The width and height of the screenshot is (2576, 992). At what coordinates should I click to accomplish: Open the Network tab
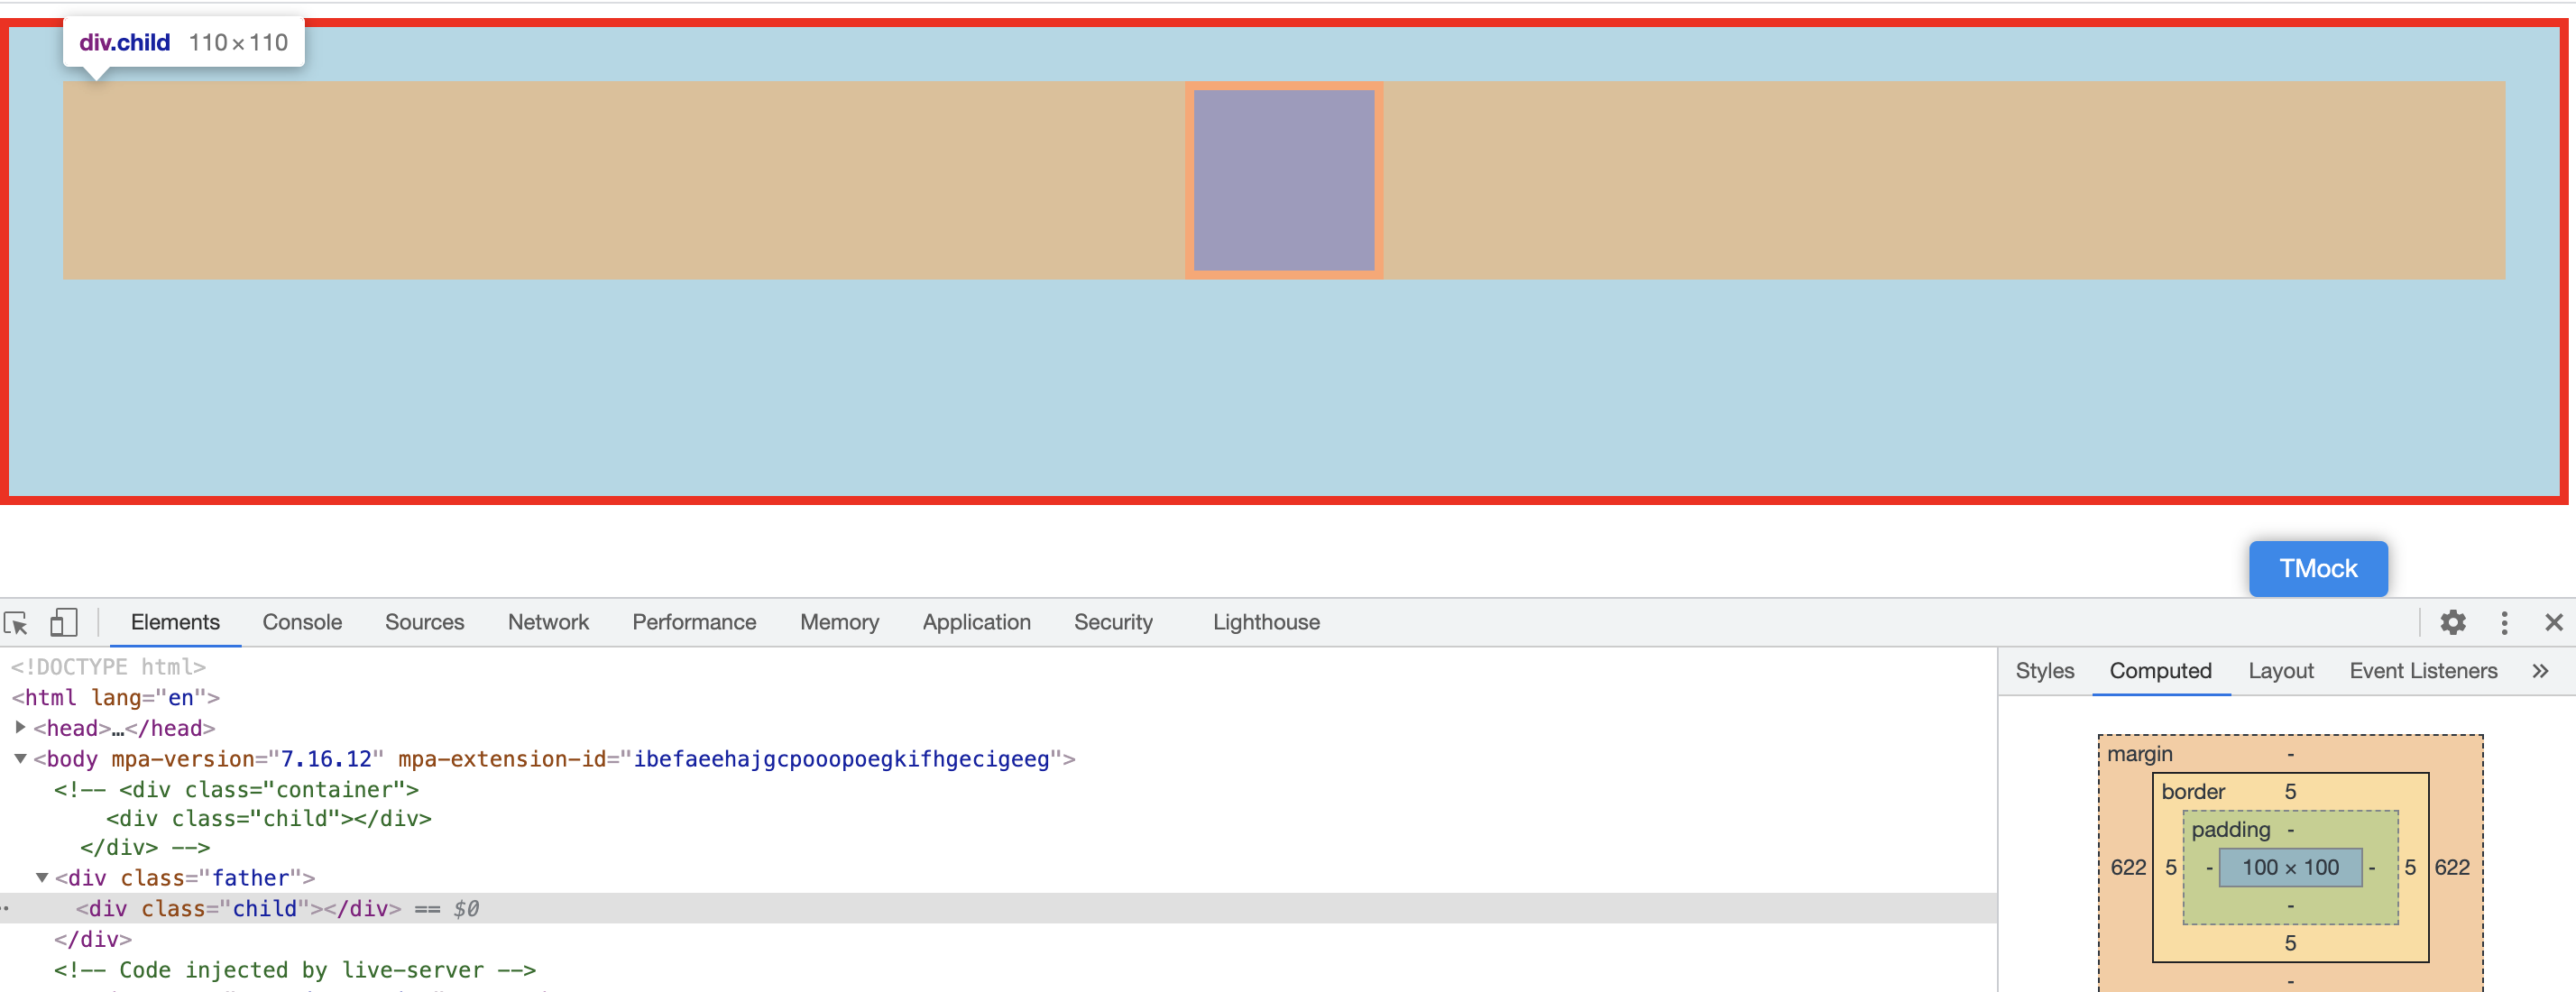[548, 622]
